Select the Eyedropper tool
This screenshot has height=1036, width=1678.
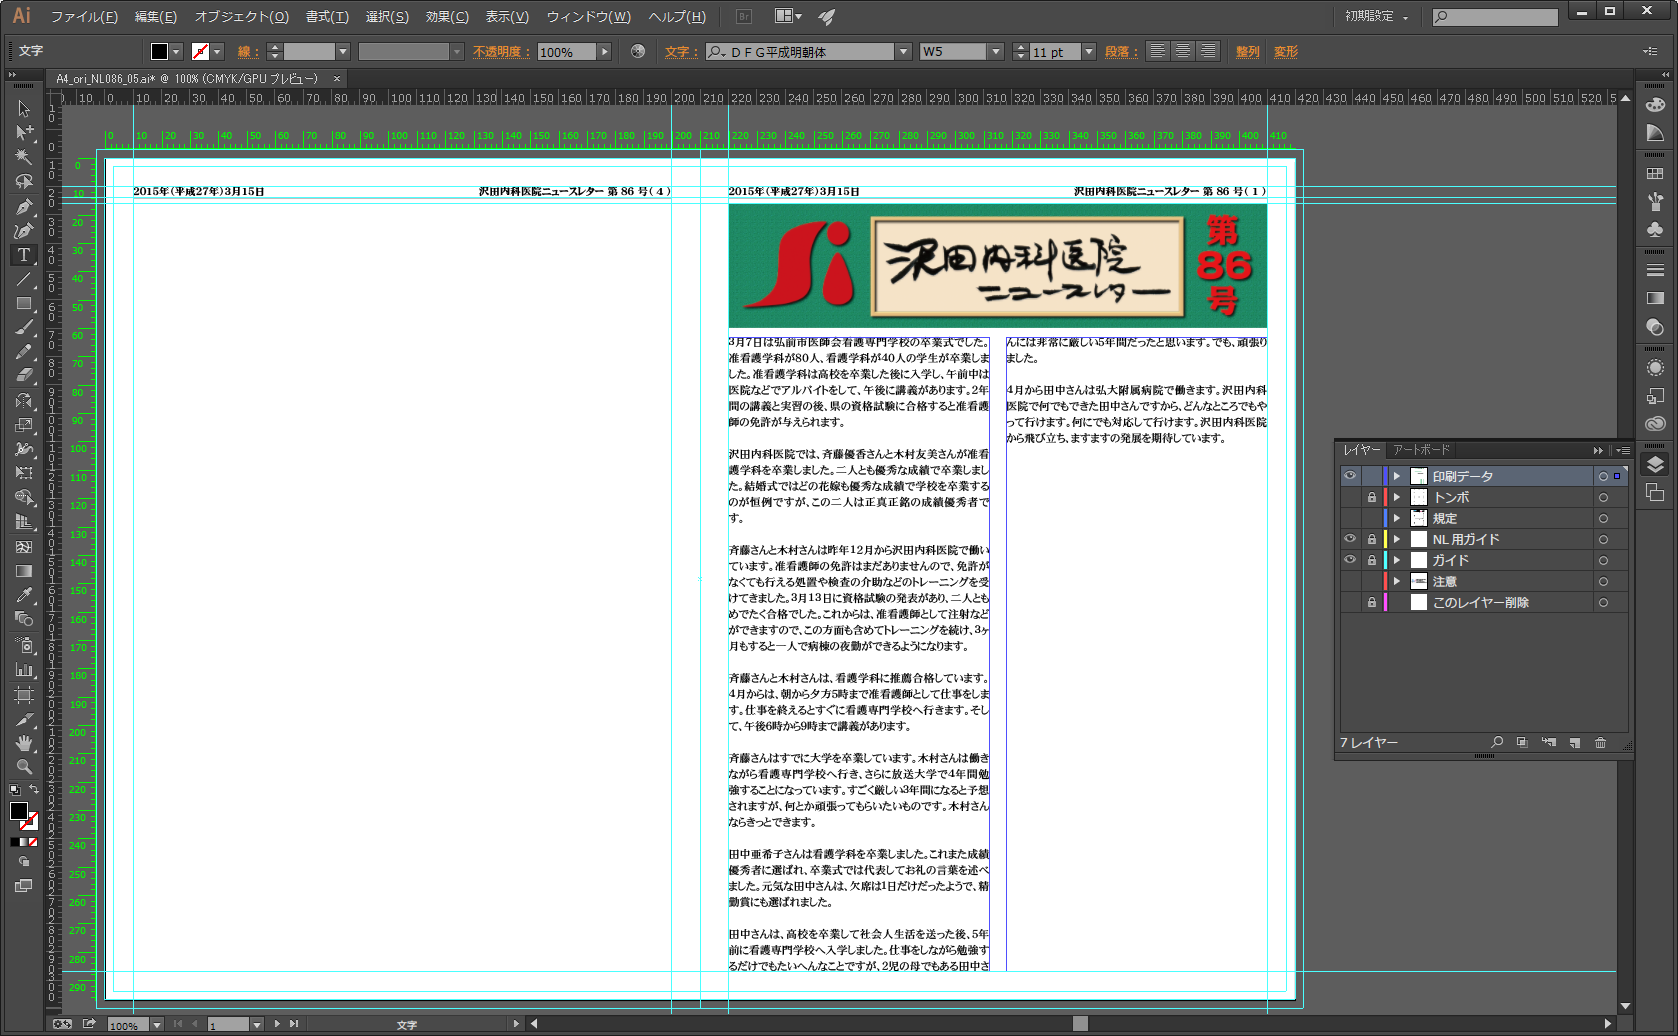coord(24,595)
